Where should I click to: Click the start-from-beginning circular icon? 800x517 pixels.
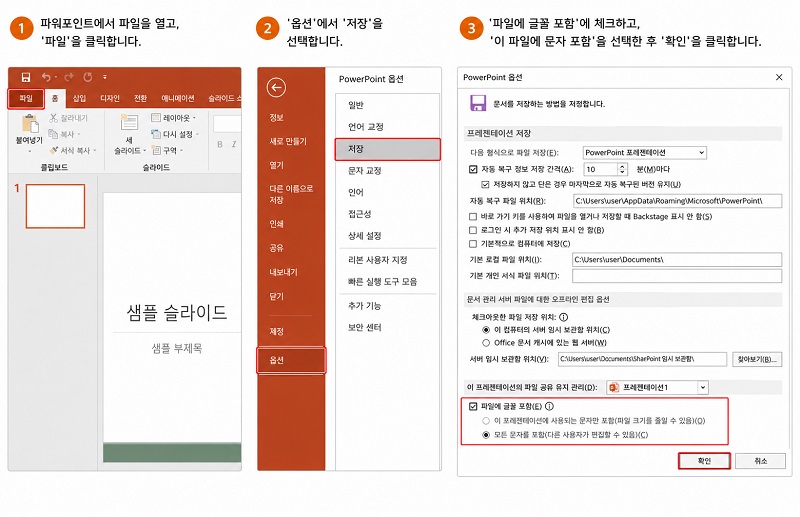pyautogui.click(x=88, y=77)
